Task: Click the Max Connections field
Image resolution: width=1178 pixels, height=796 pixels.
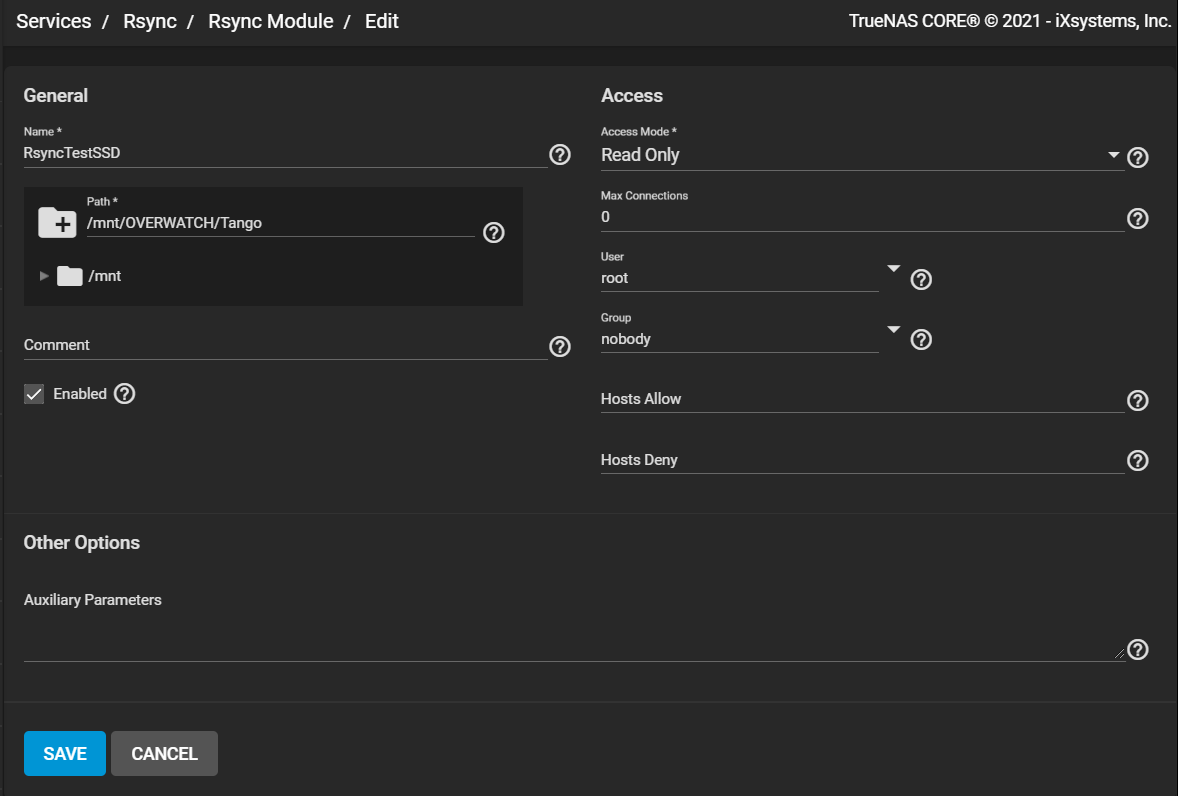Action: pos(862,217)
